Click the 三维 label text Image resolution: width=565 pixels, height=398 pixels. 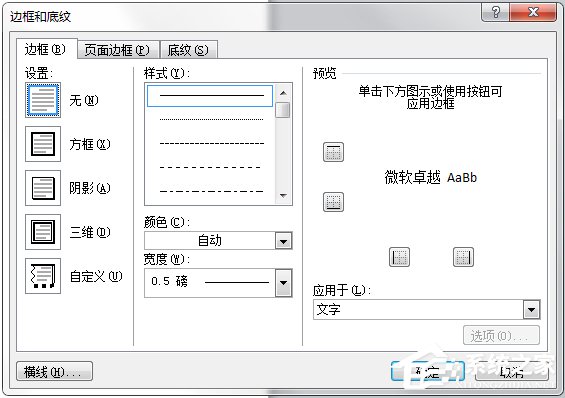point(90,232)
